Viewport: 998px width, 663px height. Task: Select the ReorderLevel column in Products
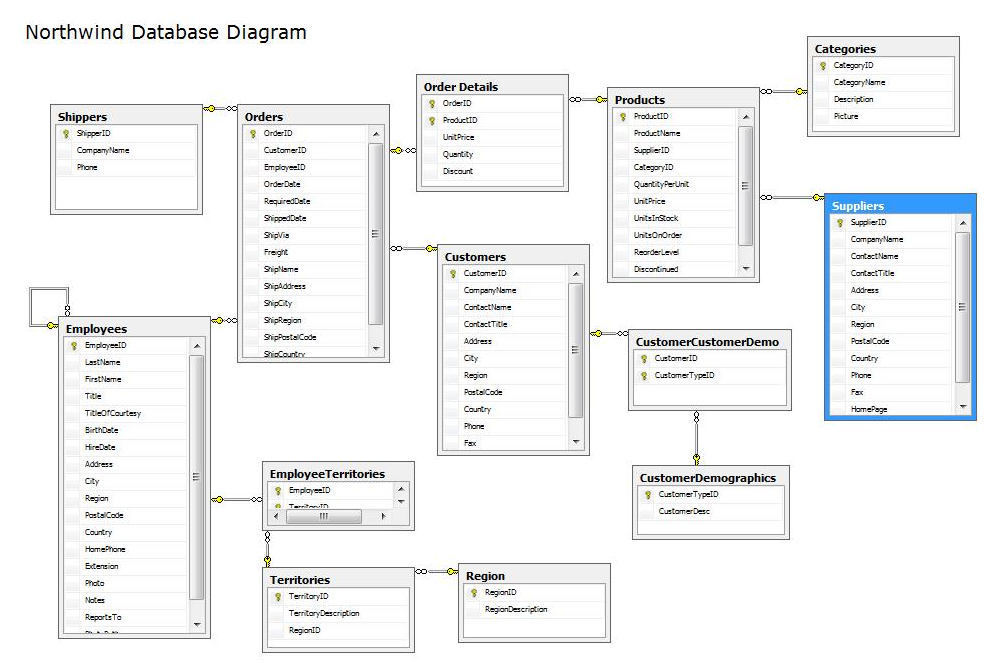[656, 252]
